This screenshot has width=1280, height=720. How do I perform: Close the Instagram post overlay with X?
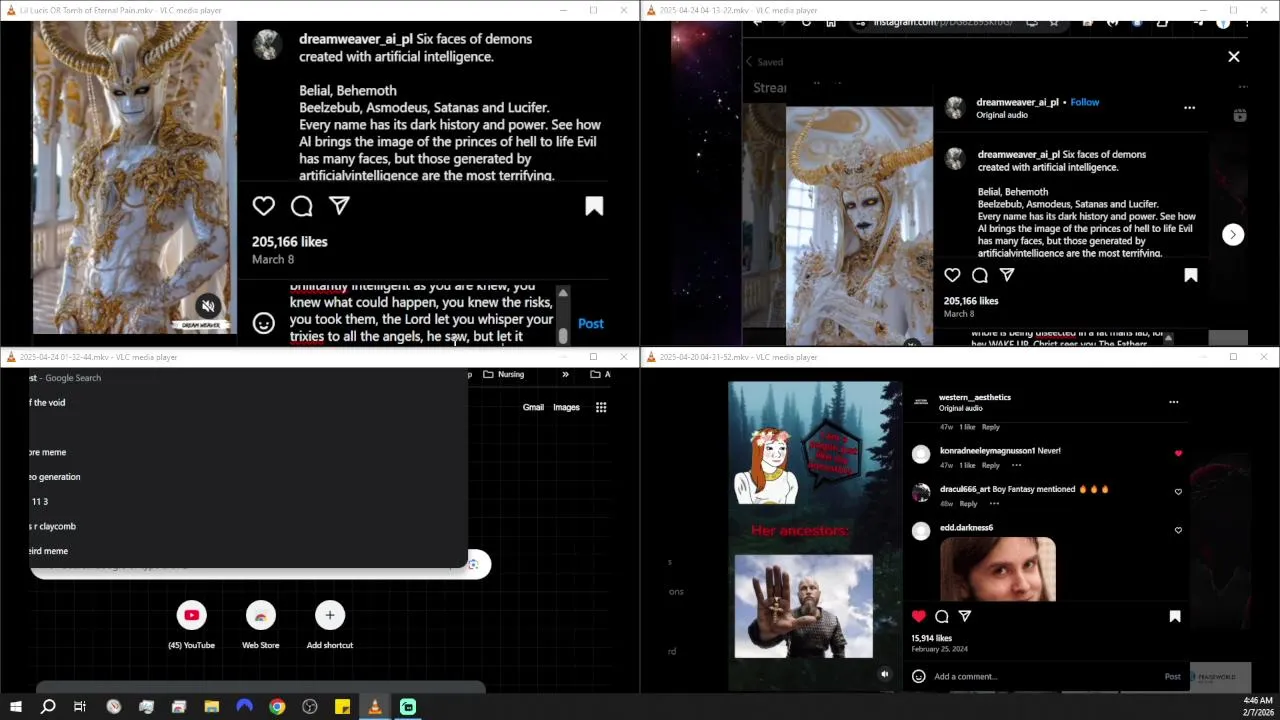point(1233,57)
